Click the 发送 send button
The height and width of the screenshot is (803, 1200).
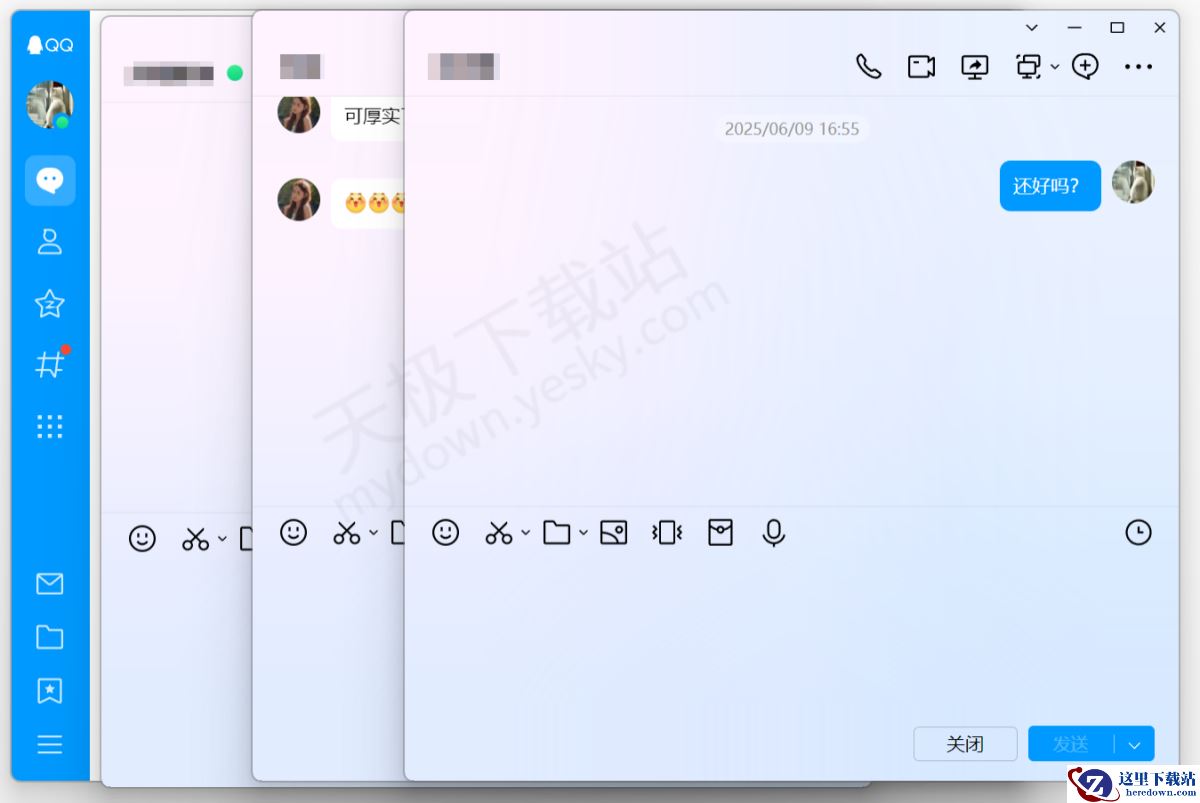[1070, 744]
